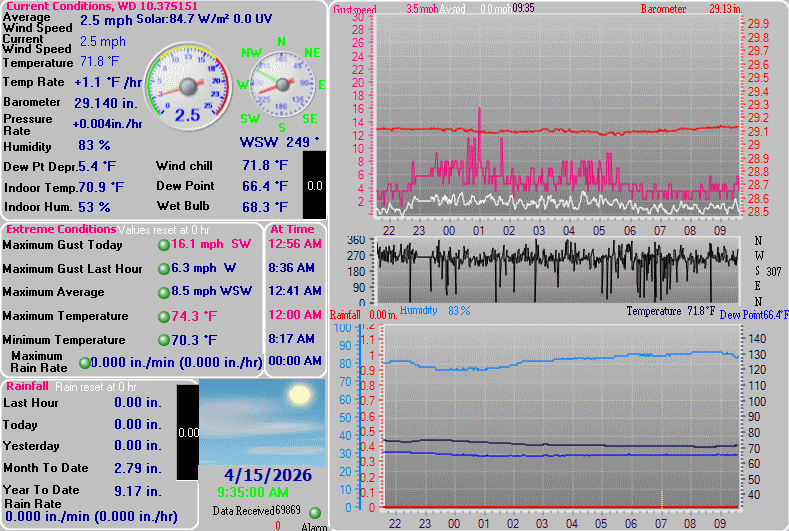Click green indicator beside Maximum Temperature
The height and width of the screenshot is (531, 789).
pos(163,317)
